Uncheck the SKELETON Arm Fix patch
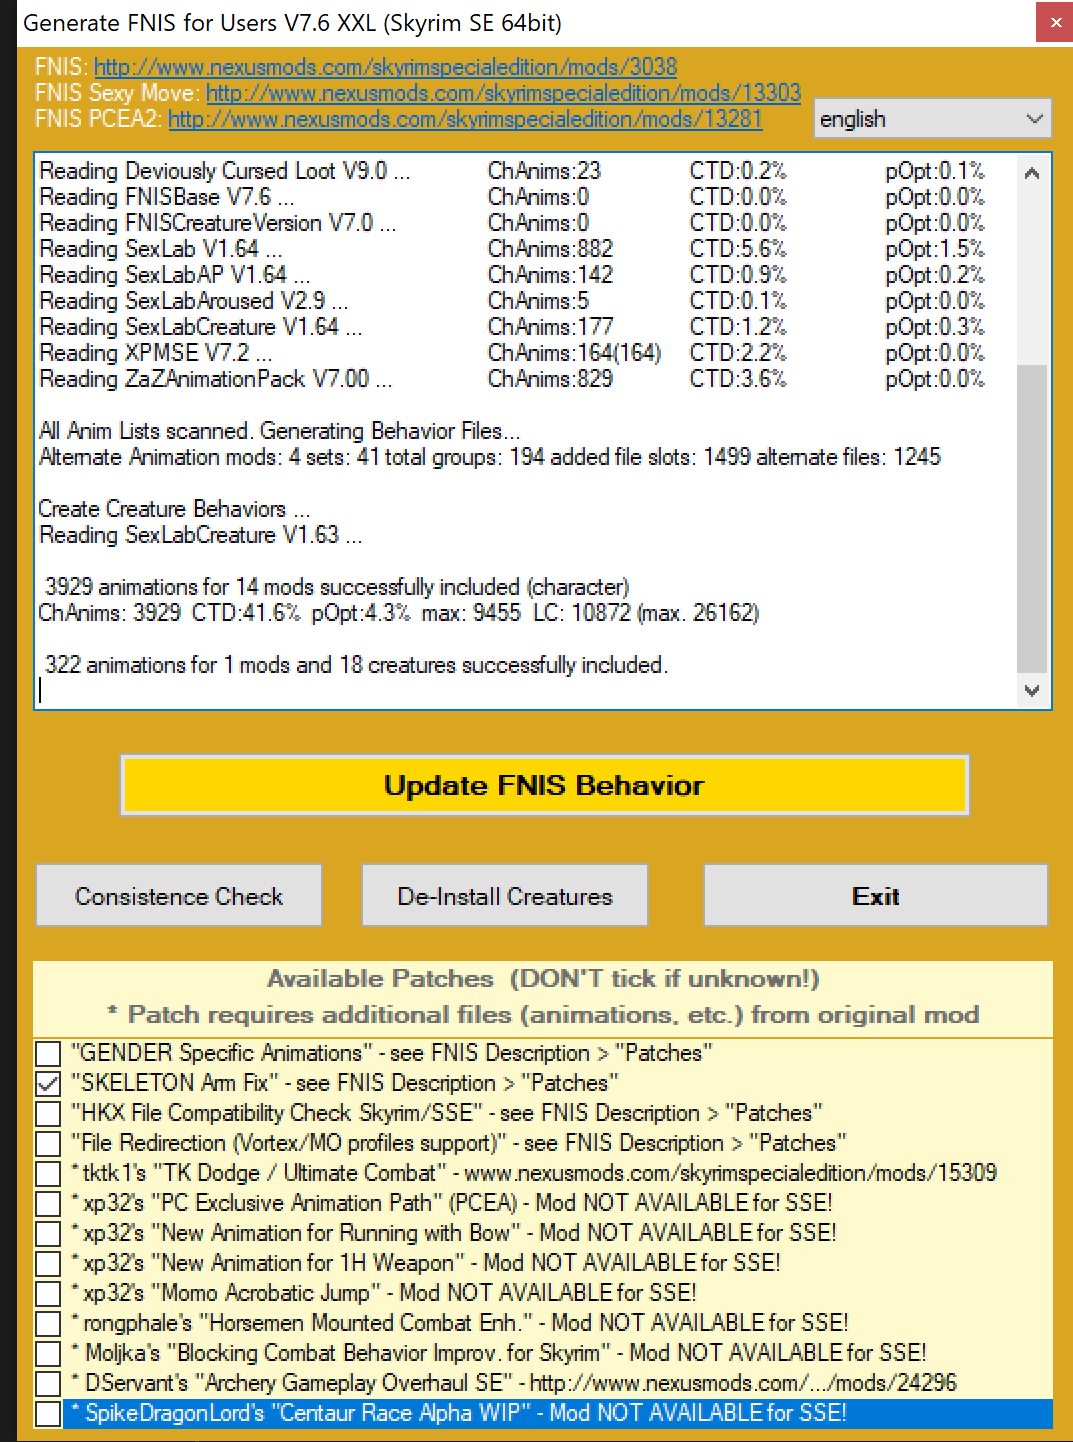The image size is (1073, 1442). point(46,1082)
